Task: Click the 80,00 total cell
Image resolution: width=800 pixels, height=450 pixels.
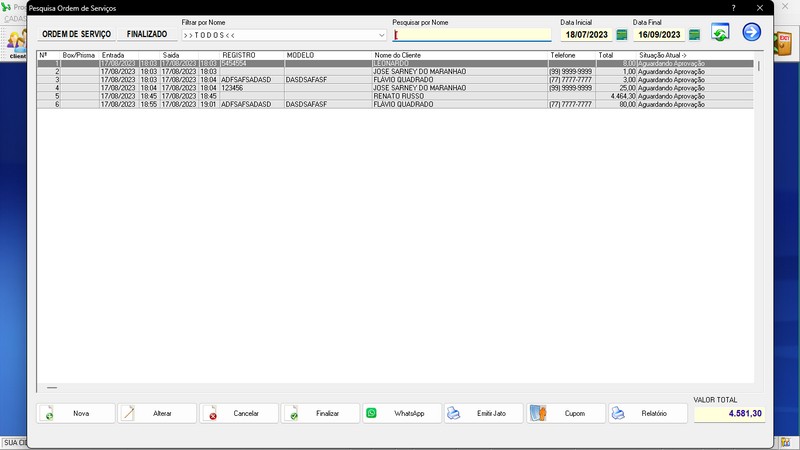Action: 616,104
